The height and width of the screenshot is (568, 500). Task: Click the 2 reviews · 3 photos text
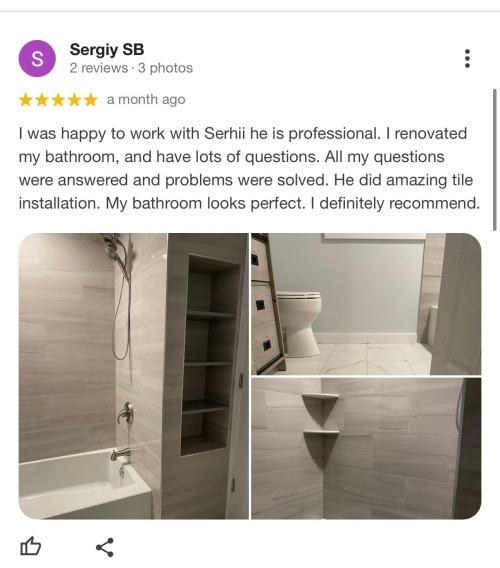[x=131, y=68]
